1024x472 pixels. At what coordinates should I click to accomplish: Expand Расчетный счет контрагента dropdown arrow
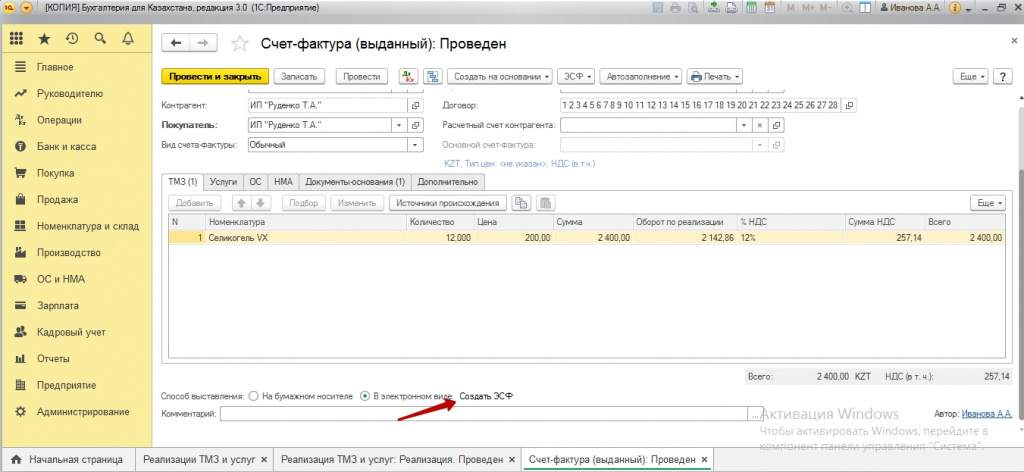744,125
